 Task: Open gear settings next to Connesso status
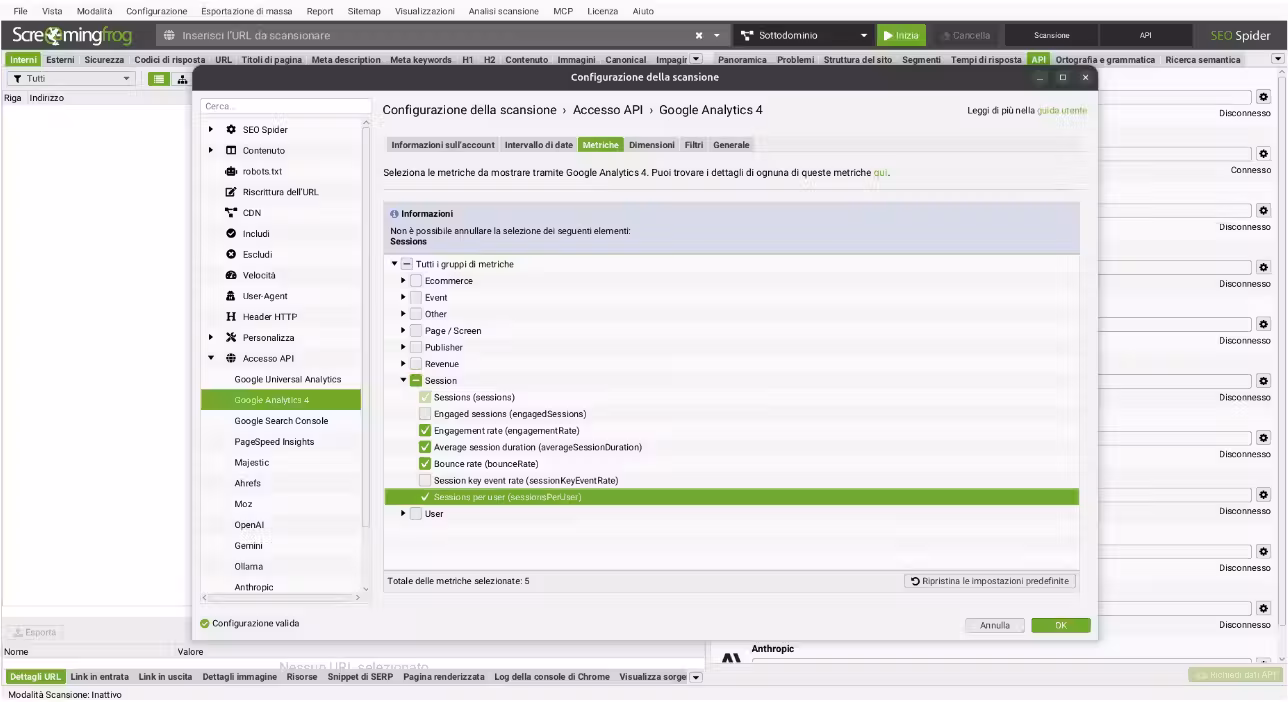(1263, 154)
